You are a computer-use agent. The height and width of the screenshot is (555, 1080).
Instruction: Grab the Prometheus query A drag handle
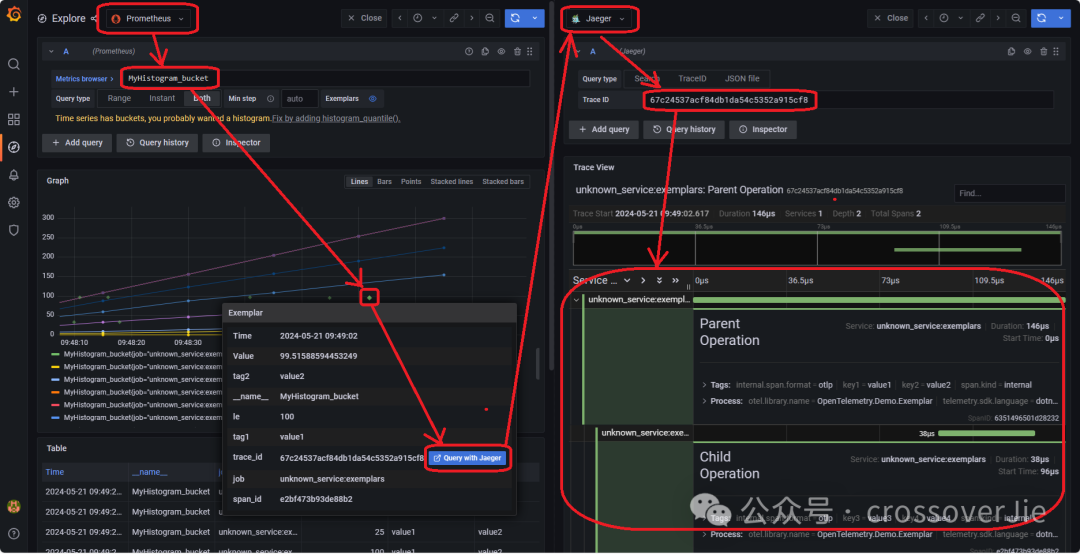click(x=530, y=51)
